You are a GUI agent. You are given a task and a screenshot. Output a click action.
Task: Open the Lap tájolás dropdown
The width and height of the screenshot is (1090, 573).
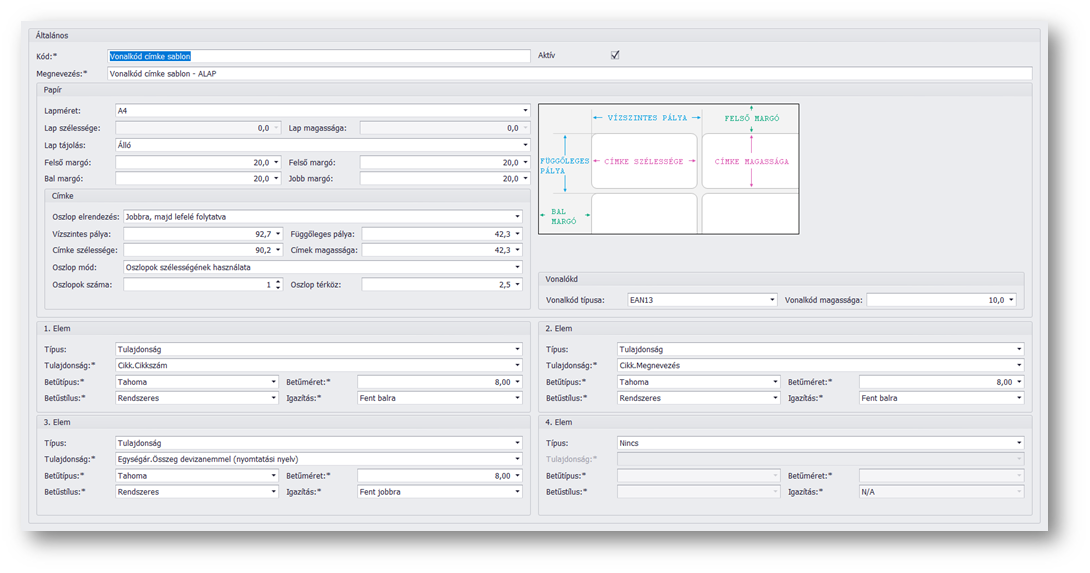(525, 145)
